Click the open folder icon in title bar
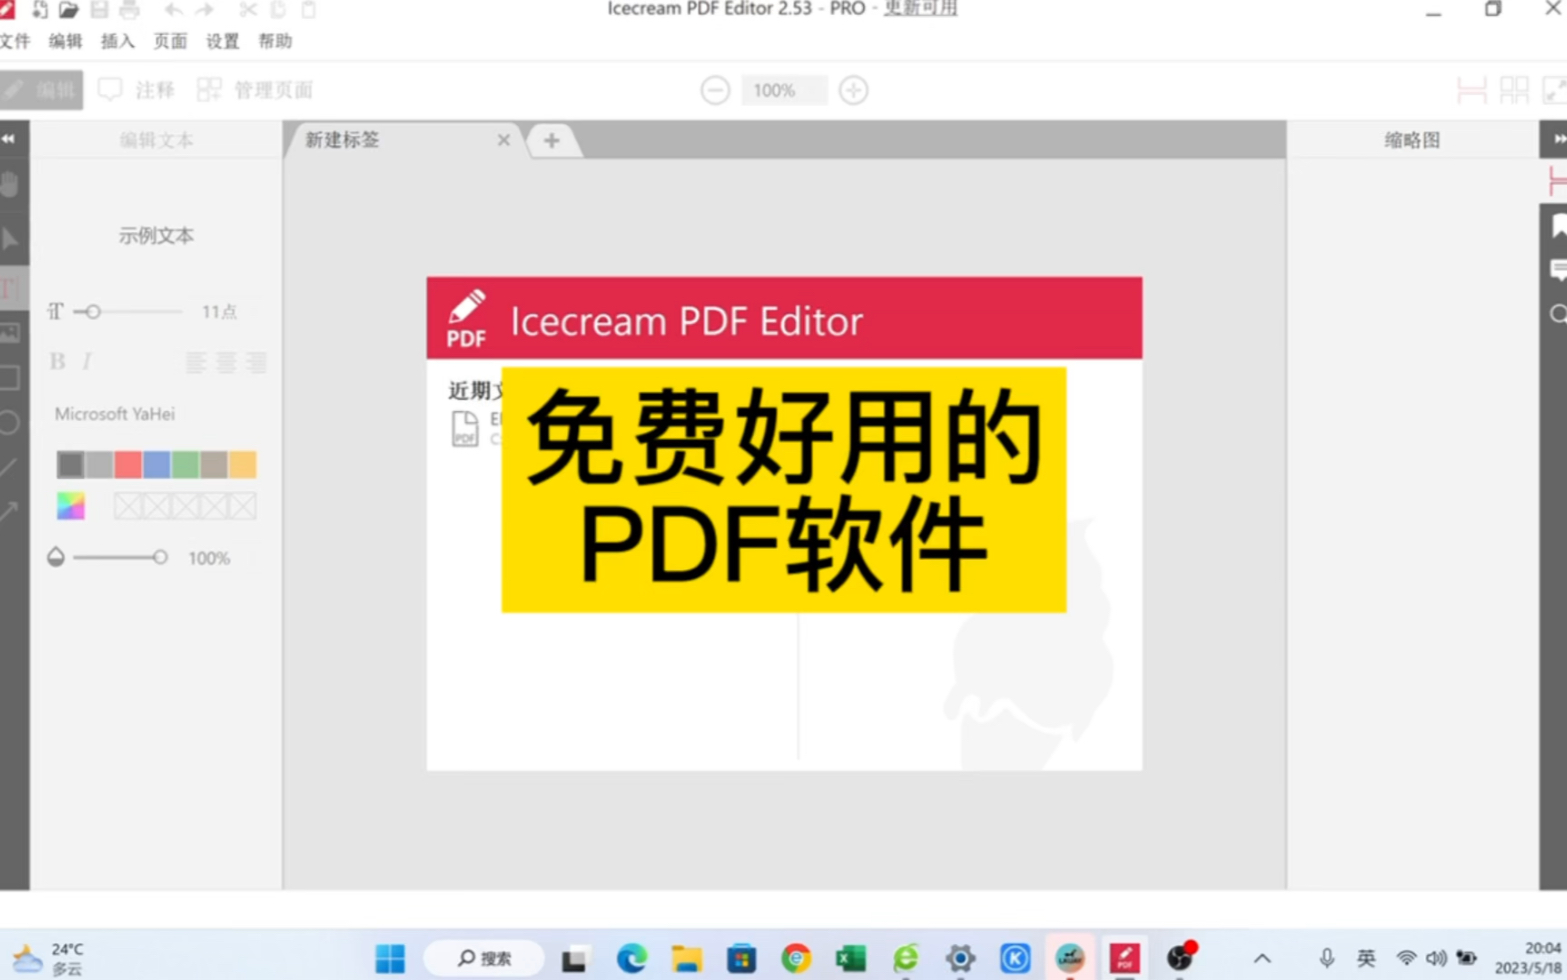The width and height of the screenshot is (1567, 980). click(68, 10)
